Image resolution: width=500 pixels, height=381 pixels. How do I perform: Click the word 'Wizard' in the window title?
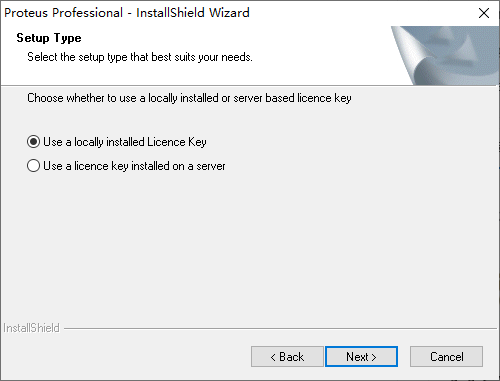(x=229, y=13)
